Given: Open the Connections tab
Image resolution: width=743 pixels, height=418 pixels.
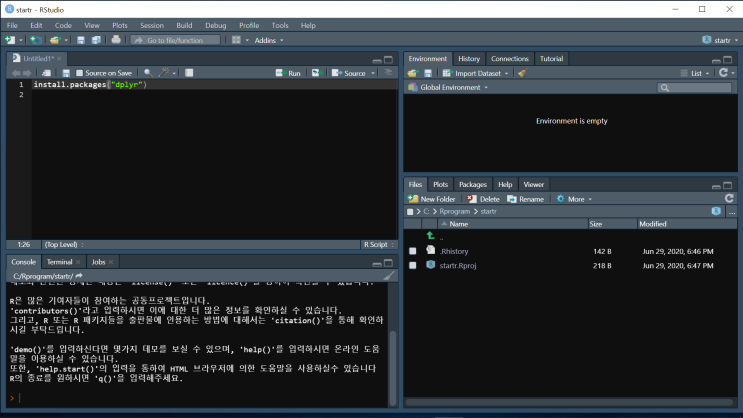Looking at the screenshot, I should pyautogui.click(x=509, y=59).
